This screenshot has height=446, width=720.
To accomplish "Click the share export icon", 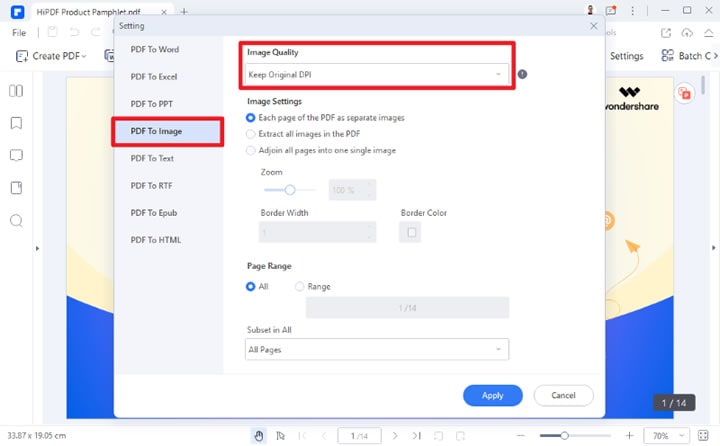I will 666,33.
